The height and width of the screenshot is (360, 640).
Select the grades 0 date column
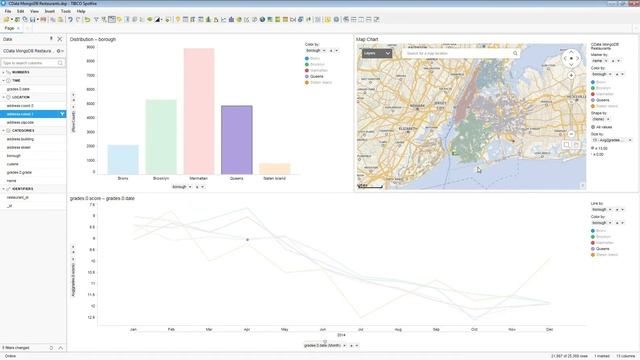[18, 89]
